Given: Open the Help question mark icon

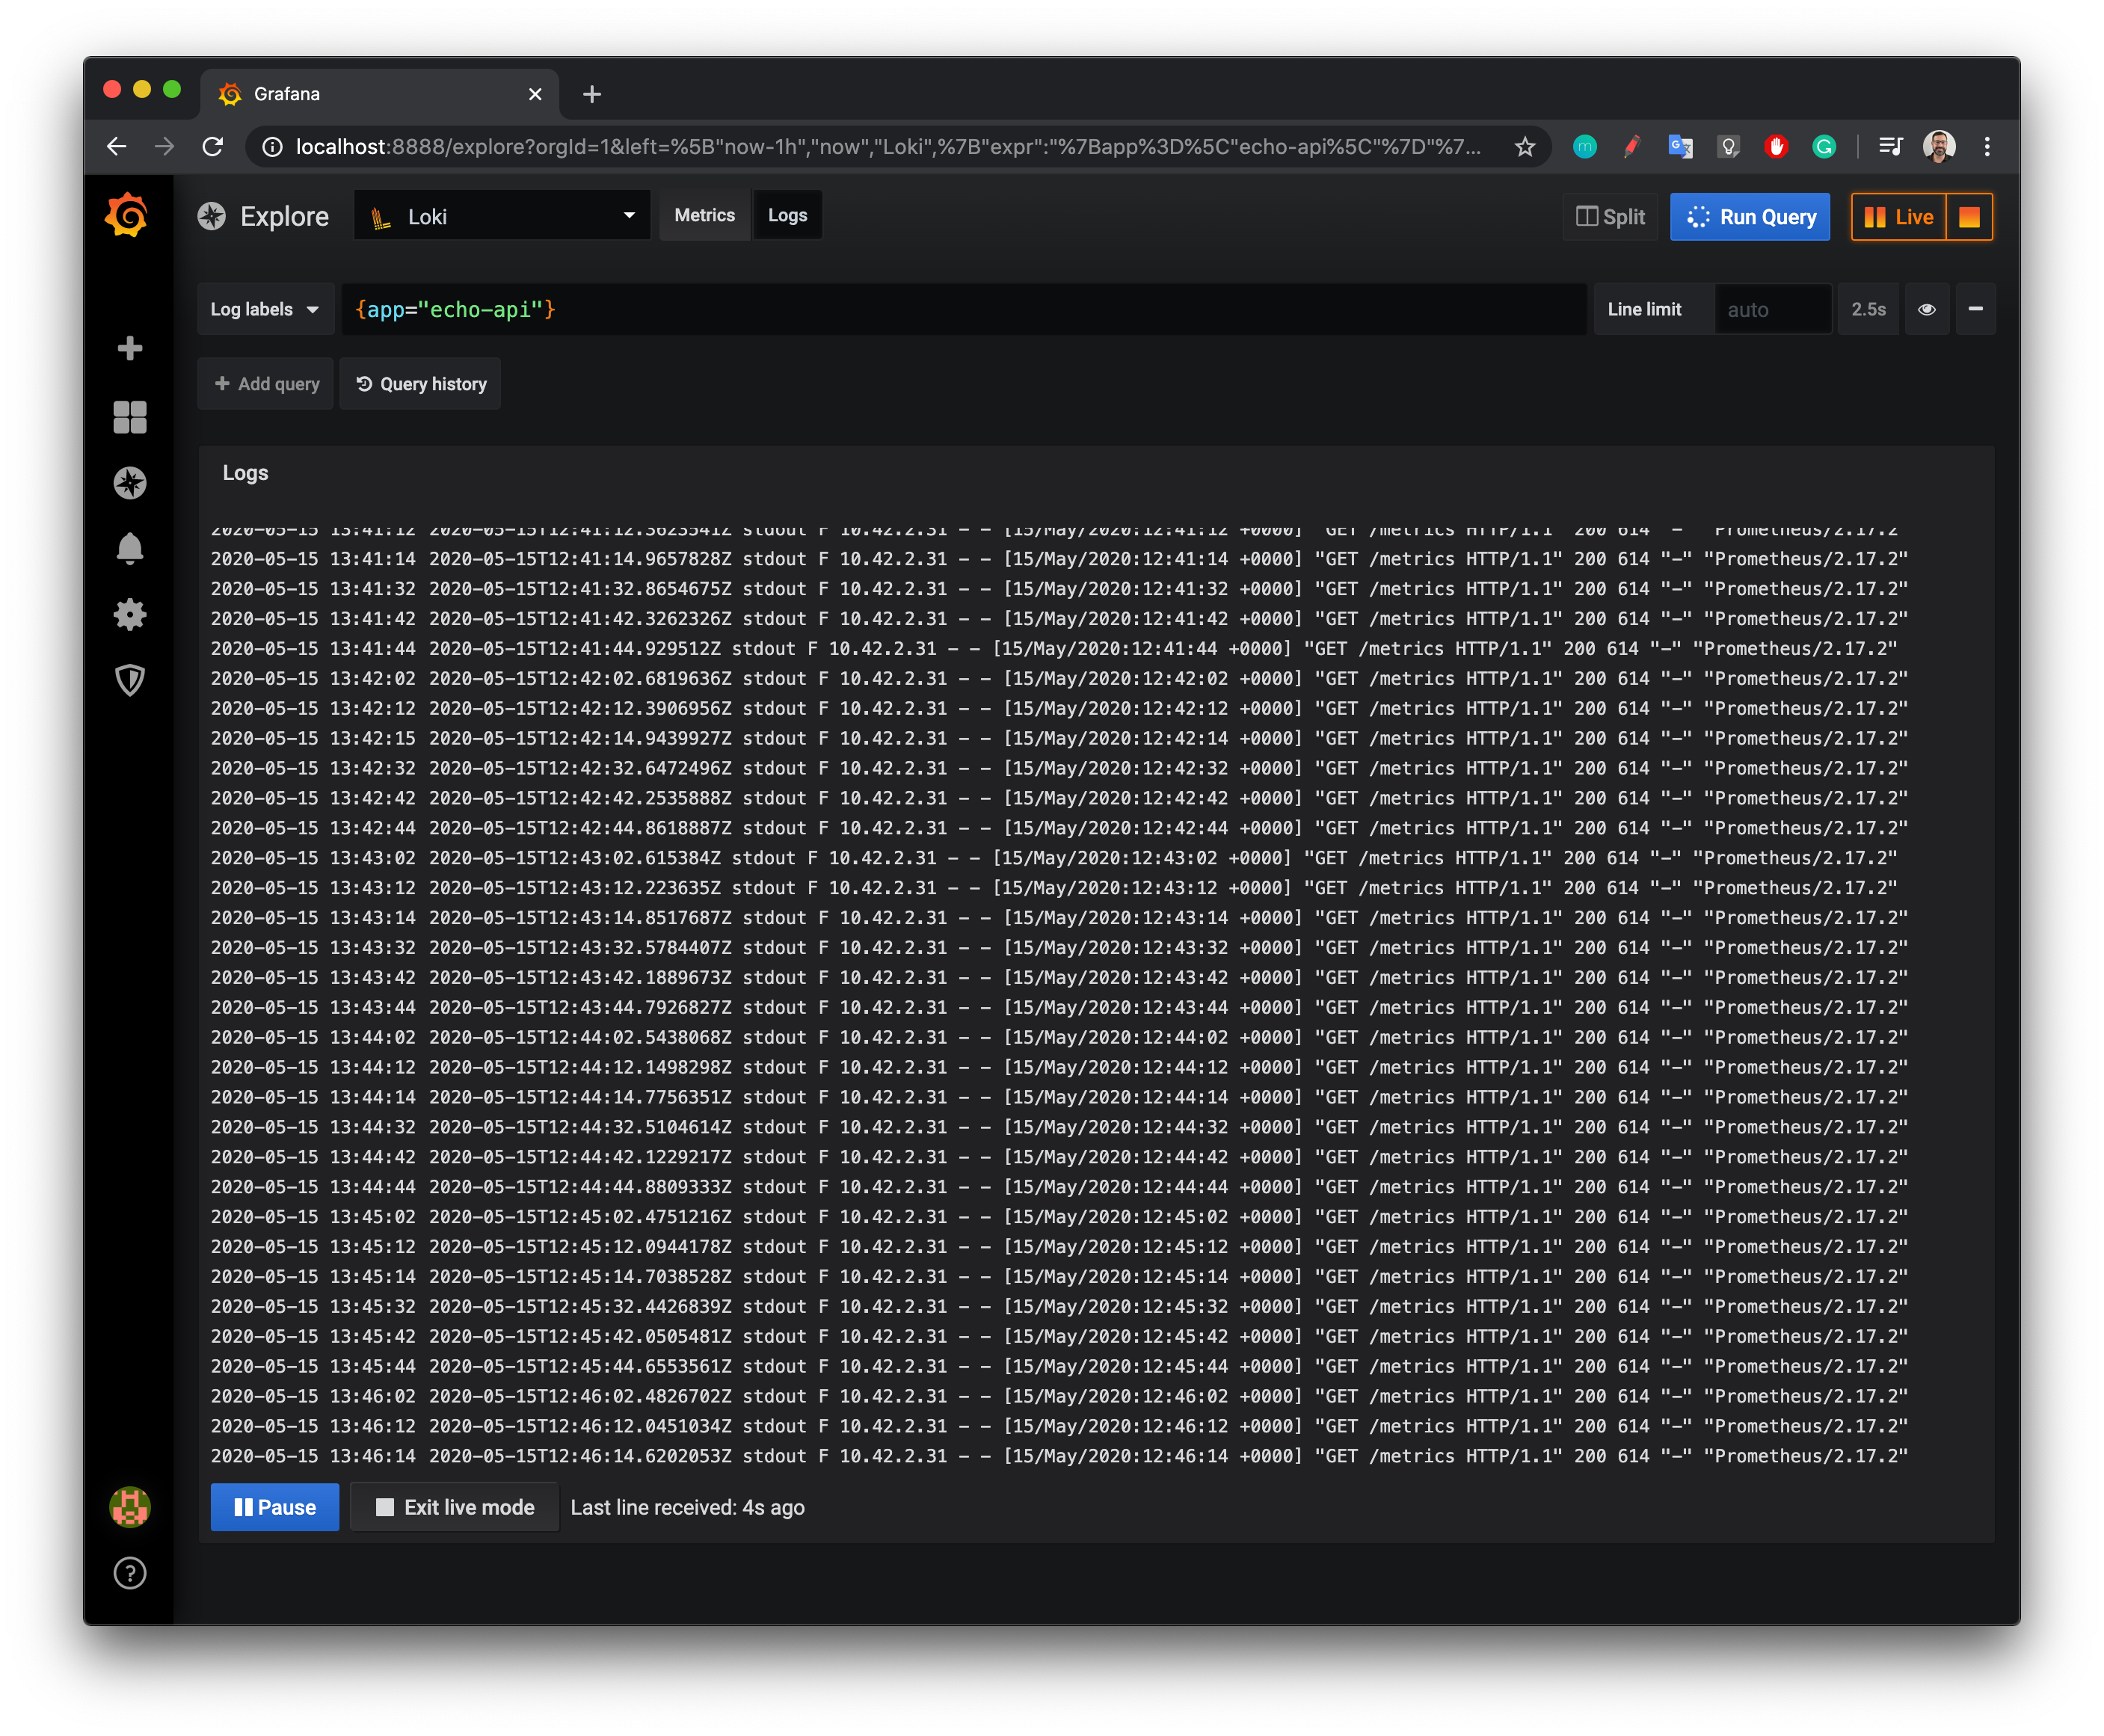Looking at the screenshot, I should click(130, 1573).
